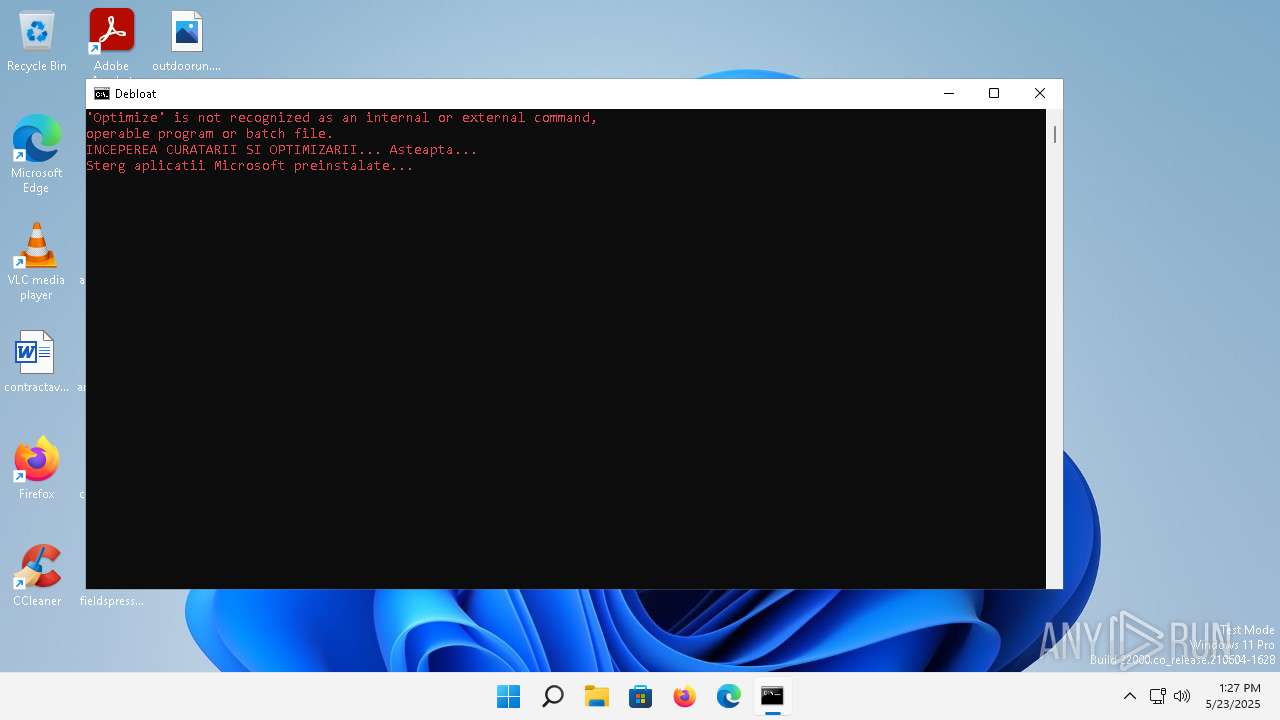The image size is (1280, 720).
Task: Open the Recycle Bin desktop icon
Action: point(37,42)
